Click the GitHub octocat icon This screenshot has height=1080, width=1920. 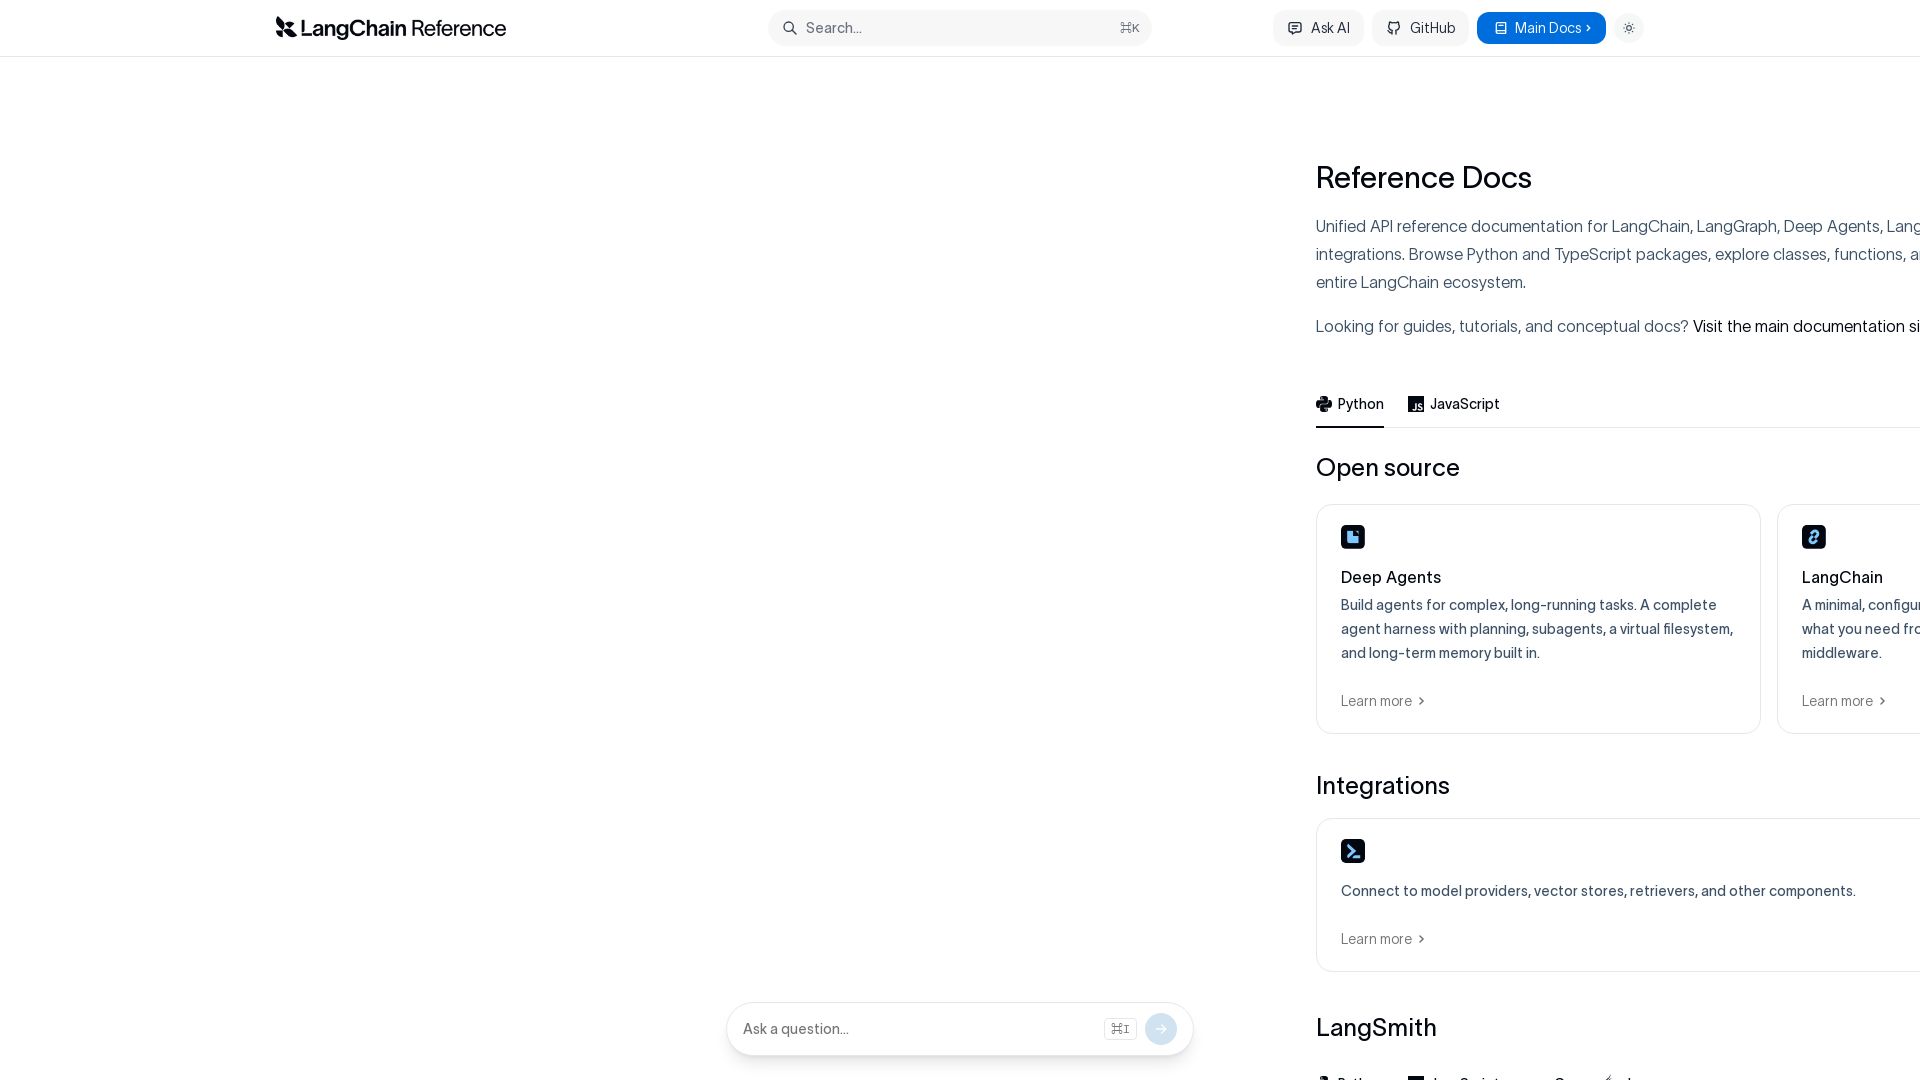[x=1394, y=28]
